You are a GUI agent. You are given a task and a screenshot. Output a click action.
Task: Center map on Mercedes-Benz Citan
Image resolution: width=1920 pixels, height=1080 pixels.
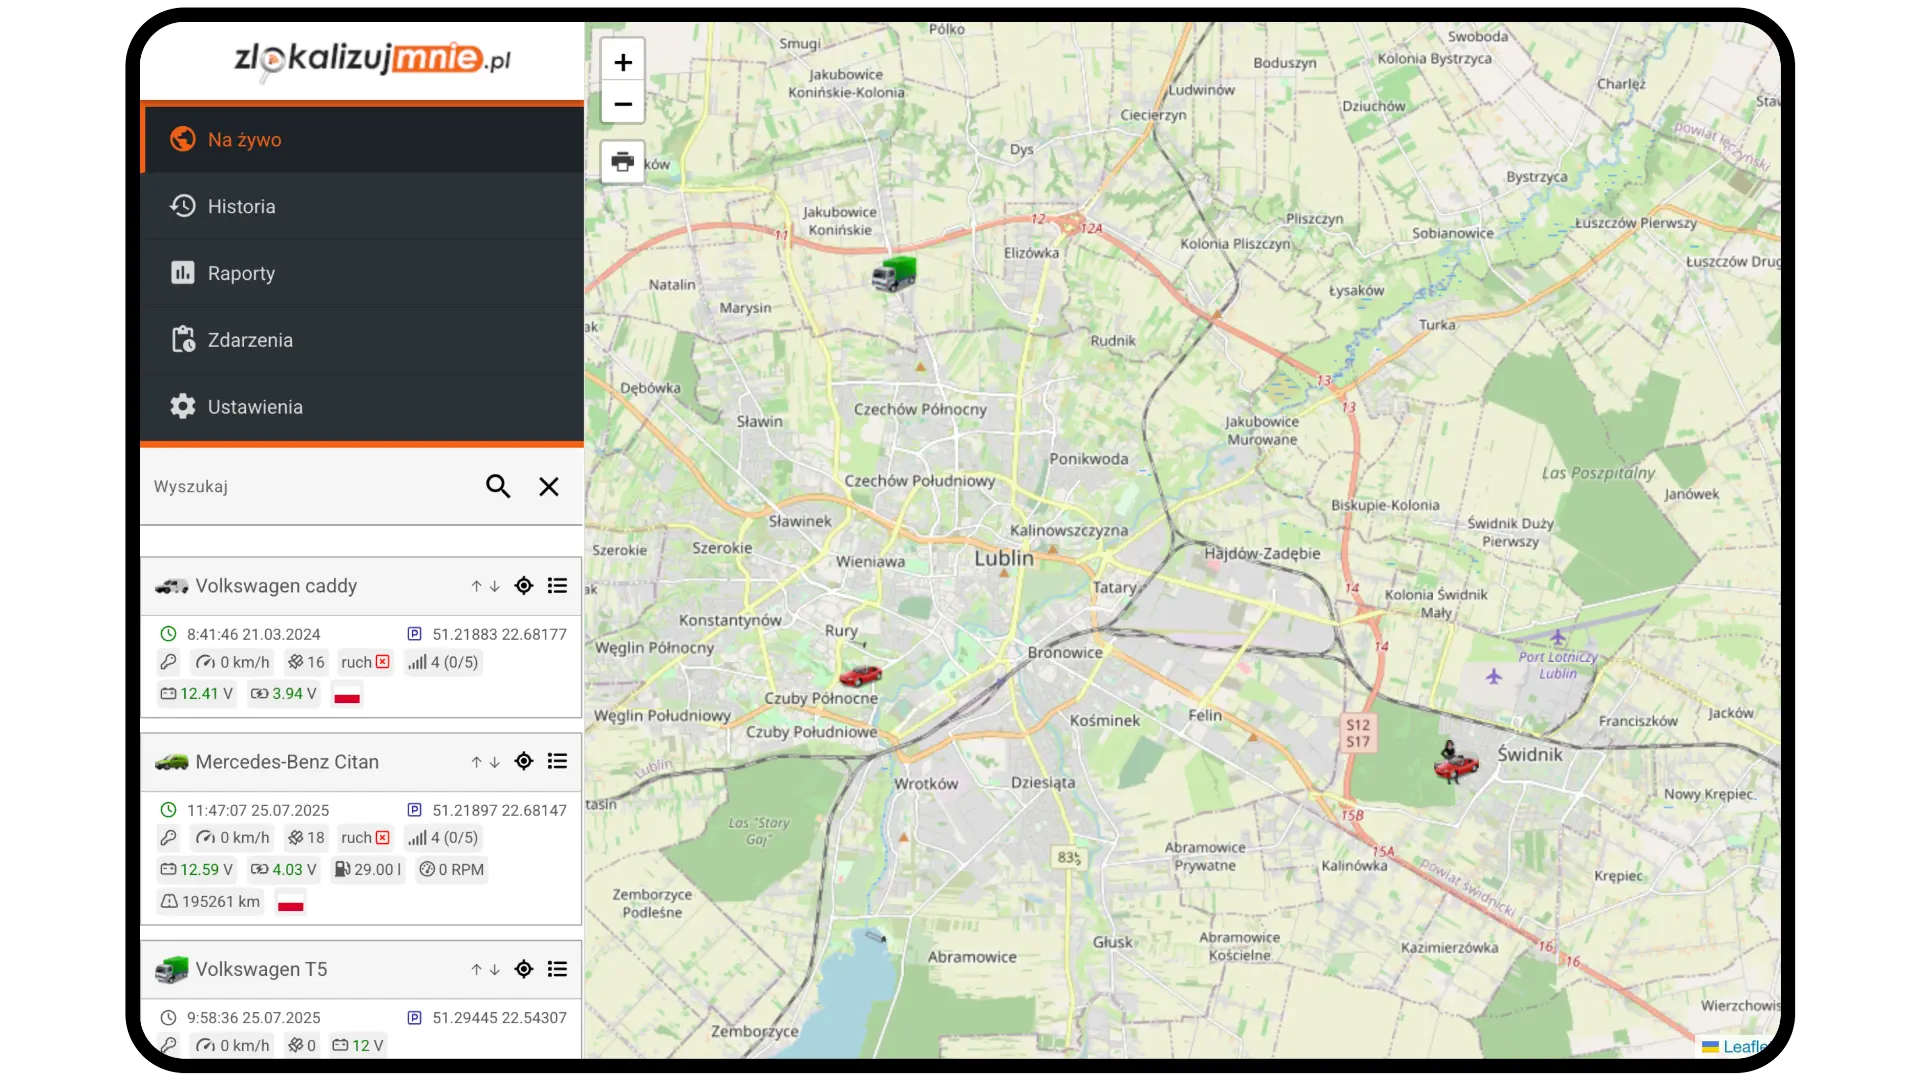point(524,762)
